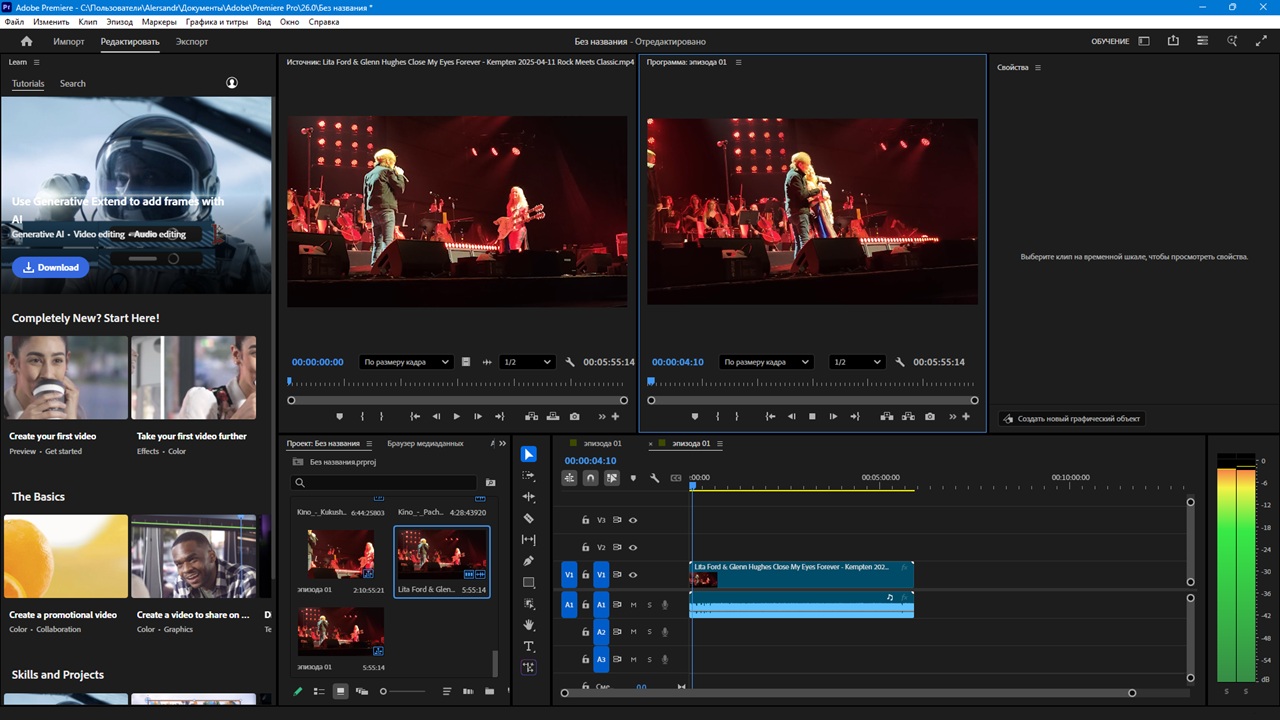Switch to the Экспорт tab
The image size is (1280, 720).
192,42
